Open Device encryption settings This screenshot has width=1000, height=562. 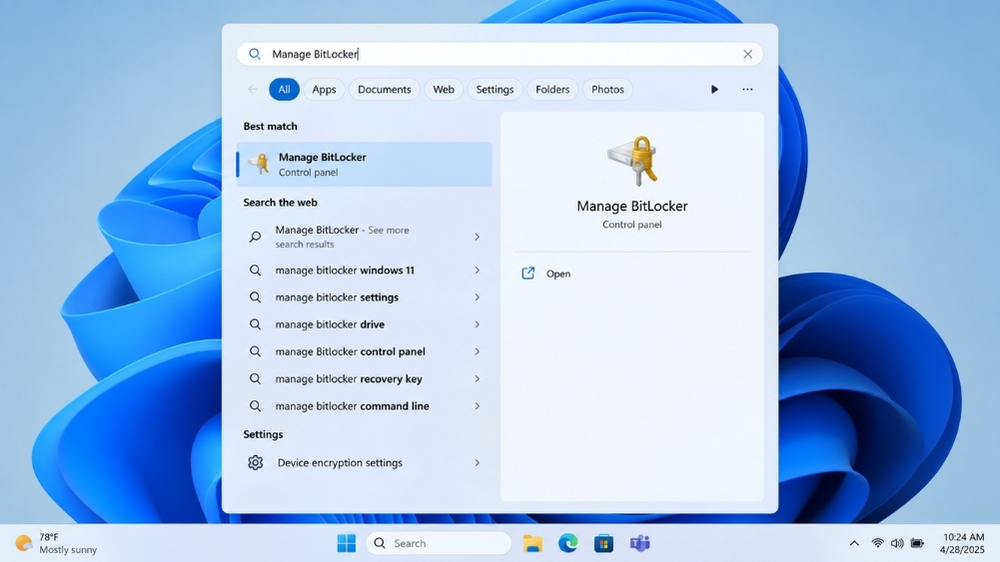point(364,462)
